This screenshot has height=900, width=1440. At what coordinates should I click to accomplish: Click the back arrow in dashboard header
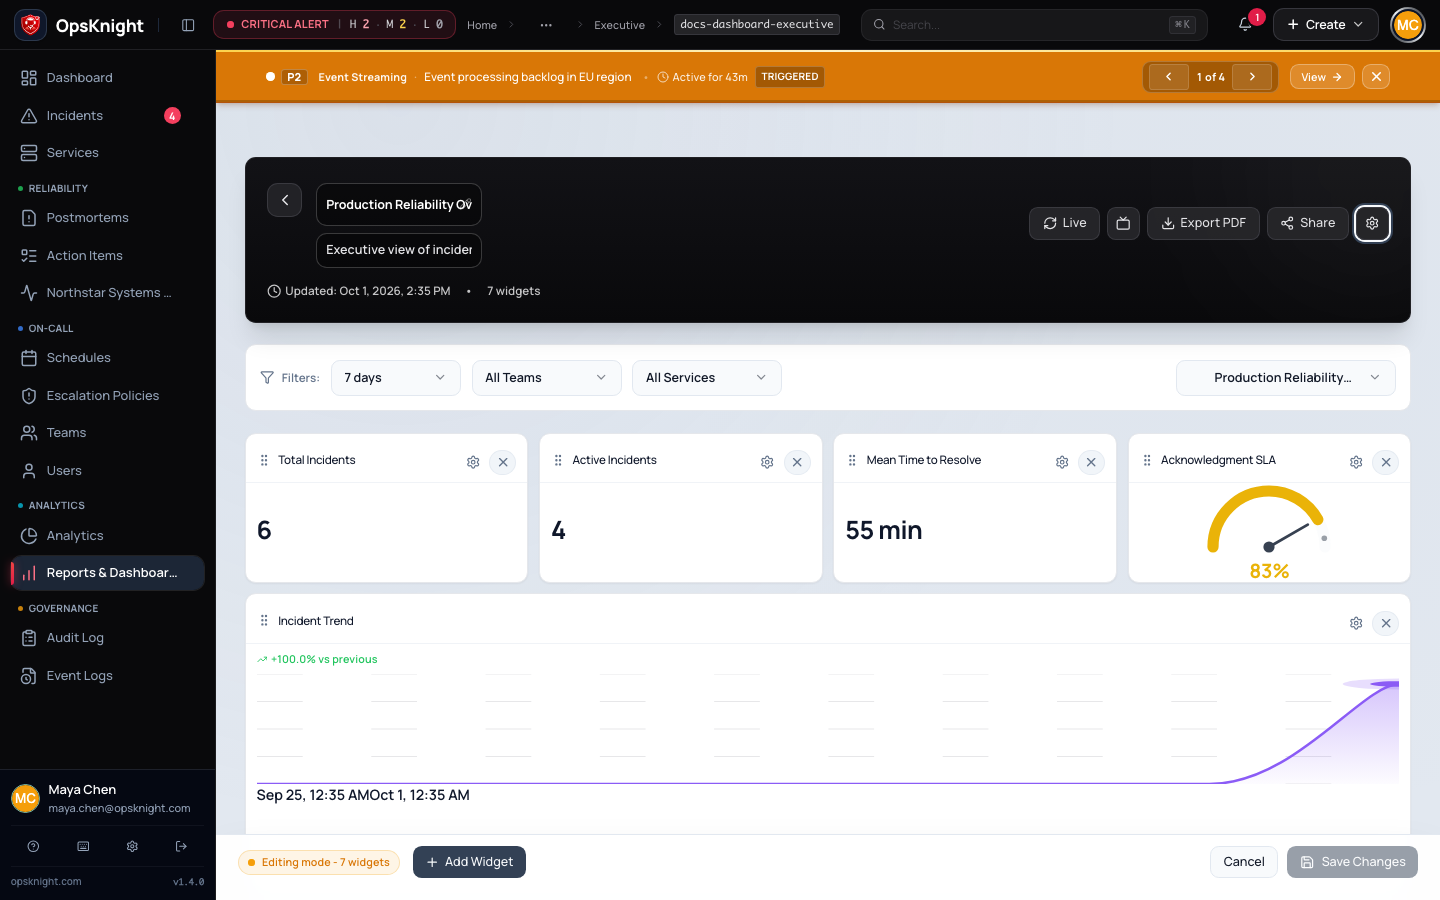(285, 200)
